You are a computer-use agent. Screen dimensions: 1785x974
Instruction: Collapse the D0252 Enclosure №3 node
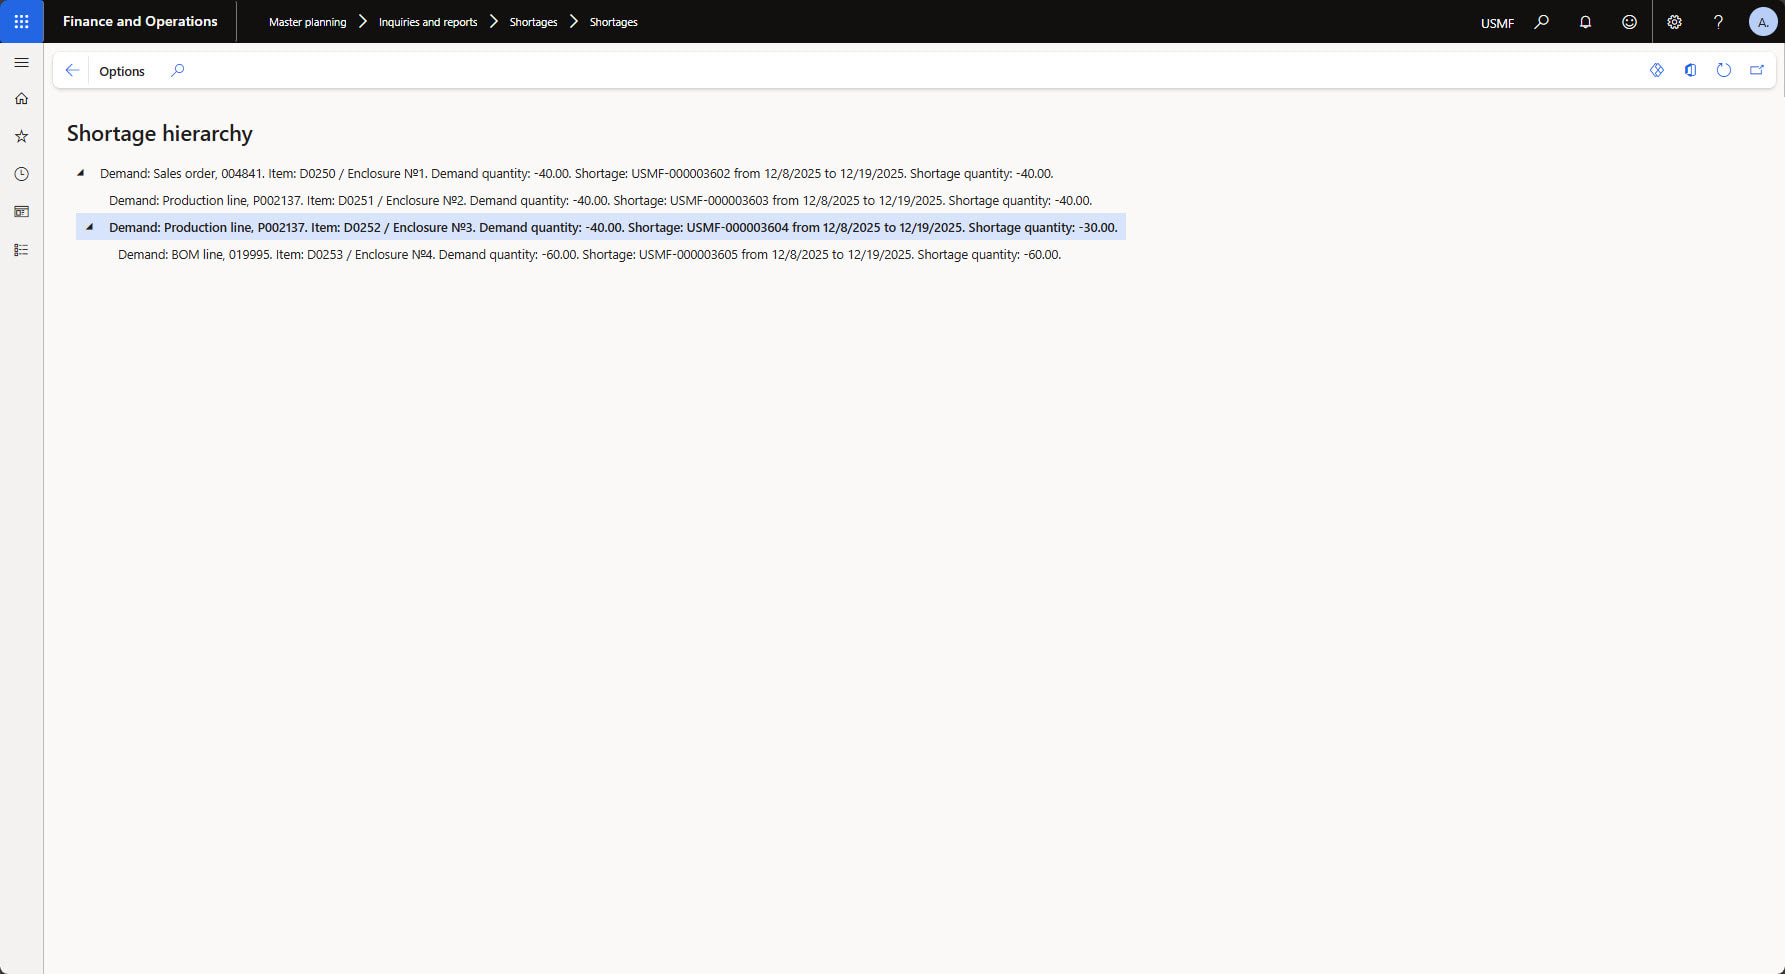tap(90, 227)
